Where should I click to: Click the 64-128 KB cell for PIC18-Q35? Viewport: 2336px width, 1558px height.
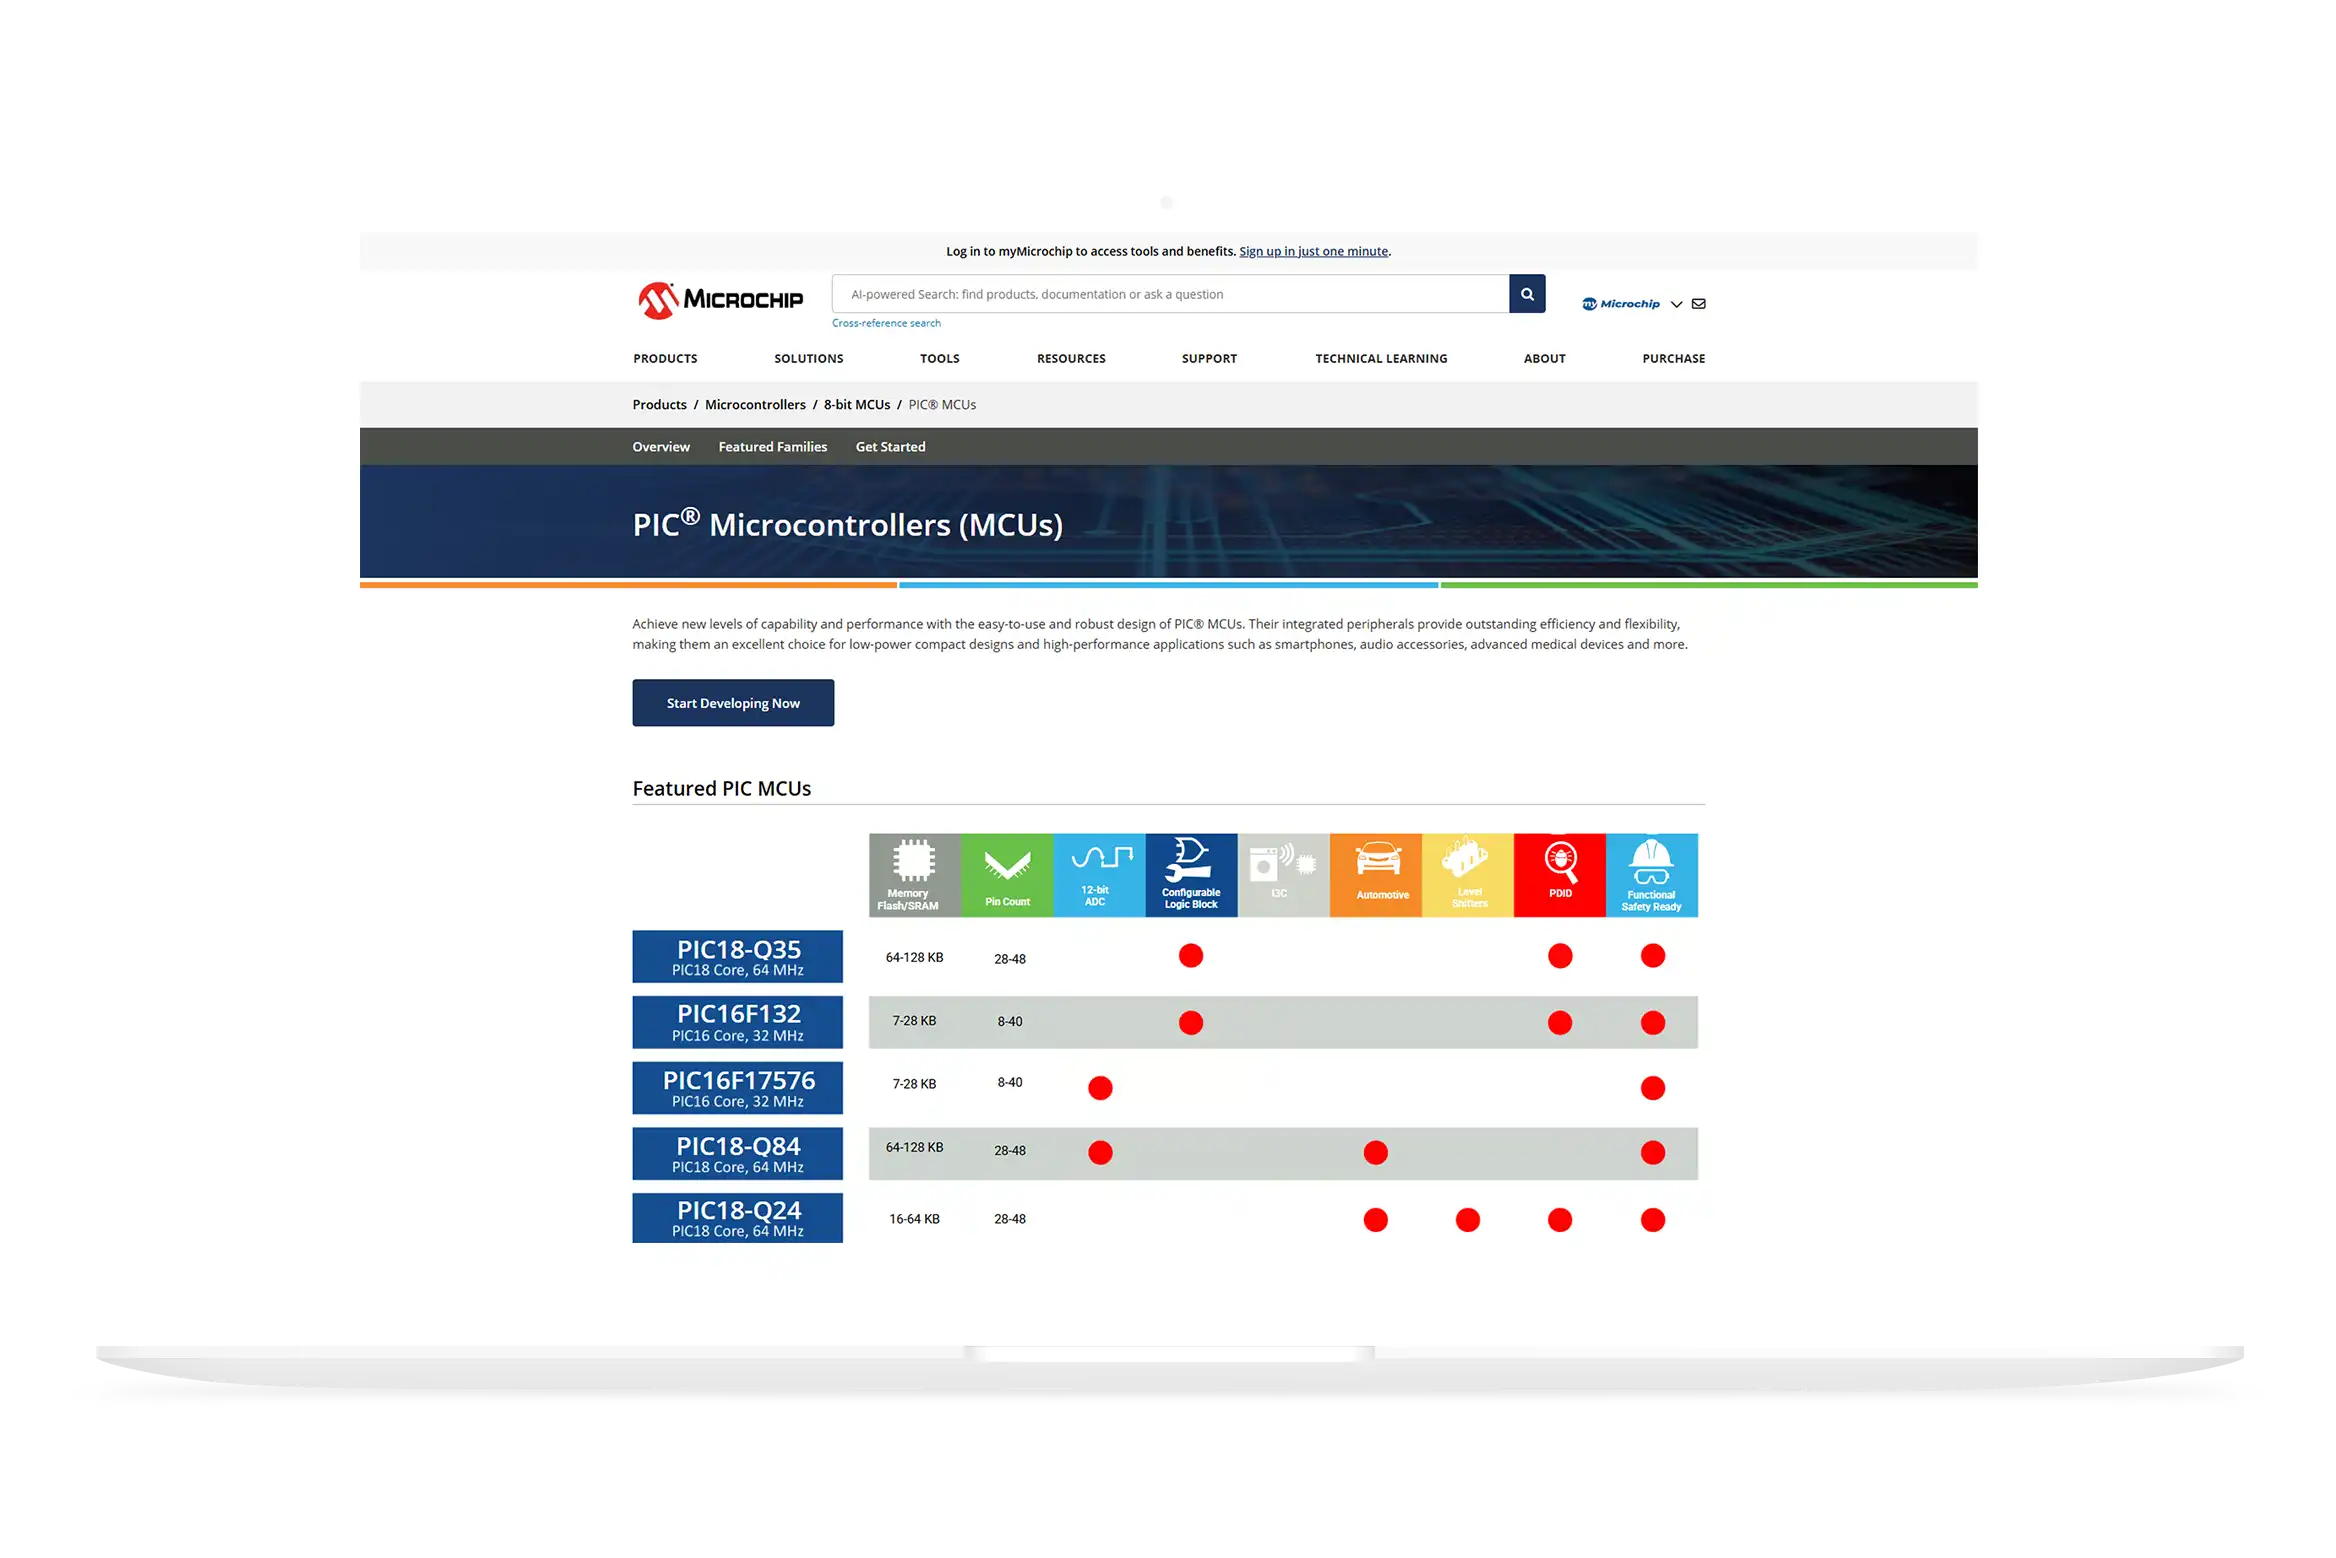point(914,957)
